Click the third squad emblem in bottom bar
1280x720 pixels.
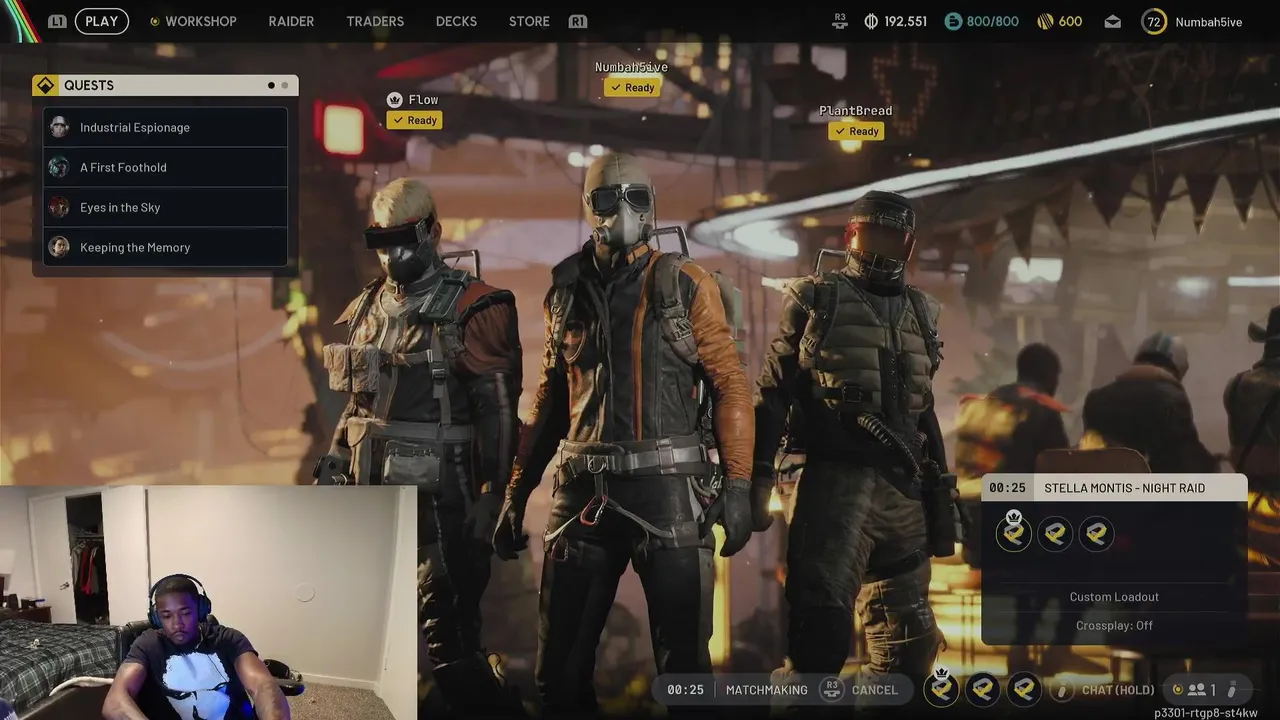pos(1024,689)
